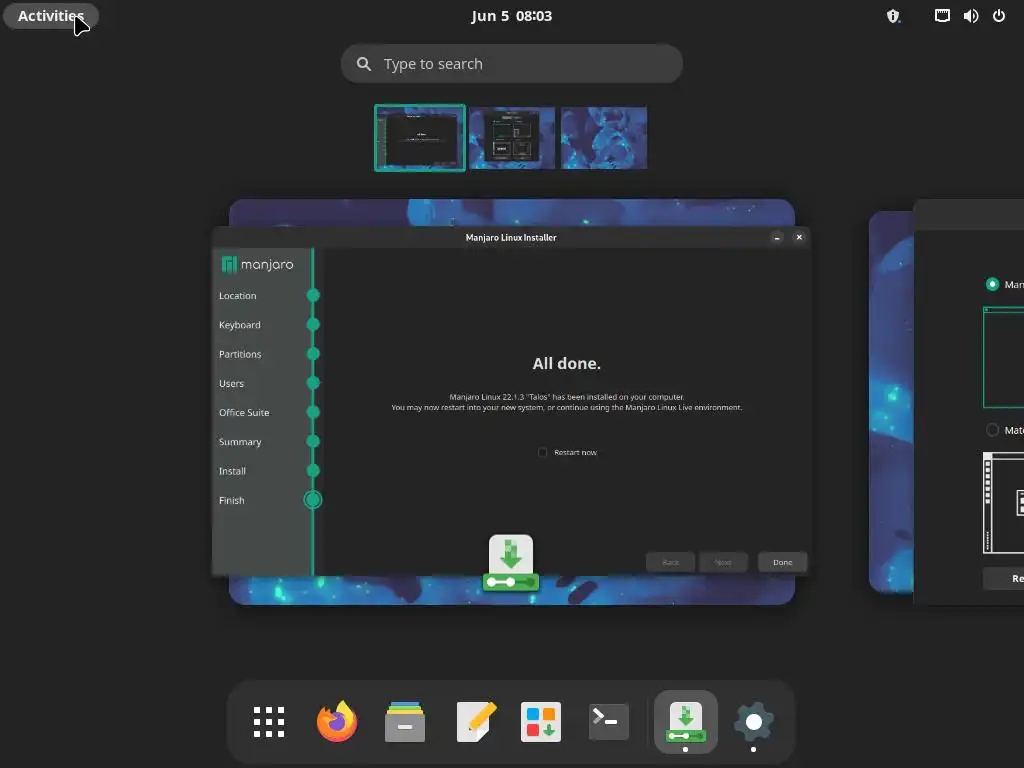This screenshot has height=768, width=1024.
Task: Open the Files manager dock icon
Action: click(405, 722)
